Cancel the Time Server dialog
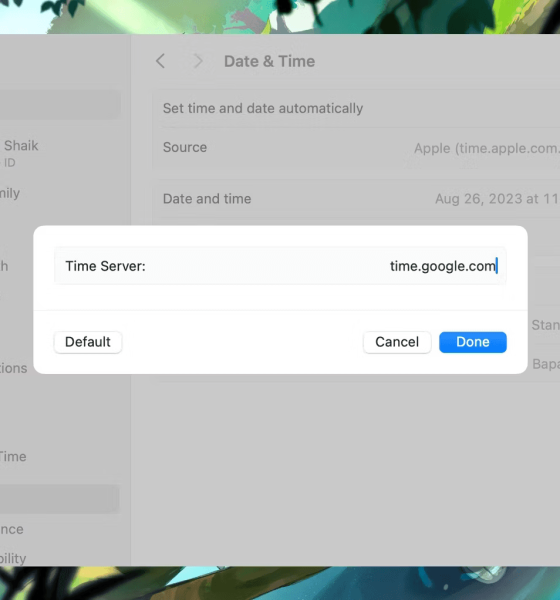The height and width of the screenshot is (600, 560). click(x=397, y=342)
